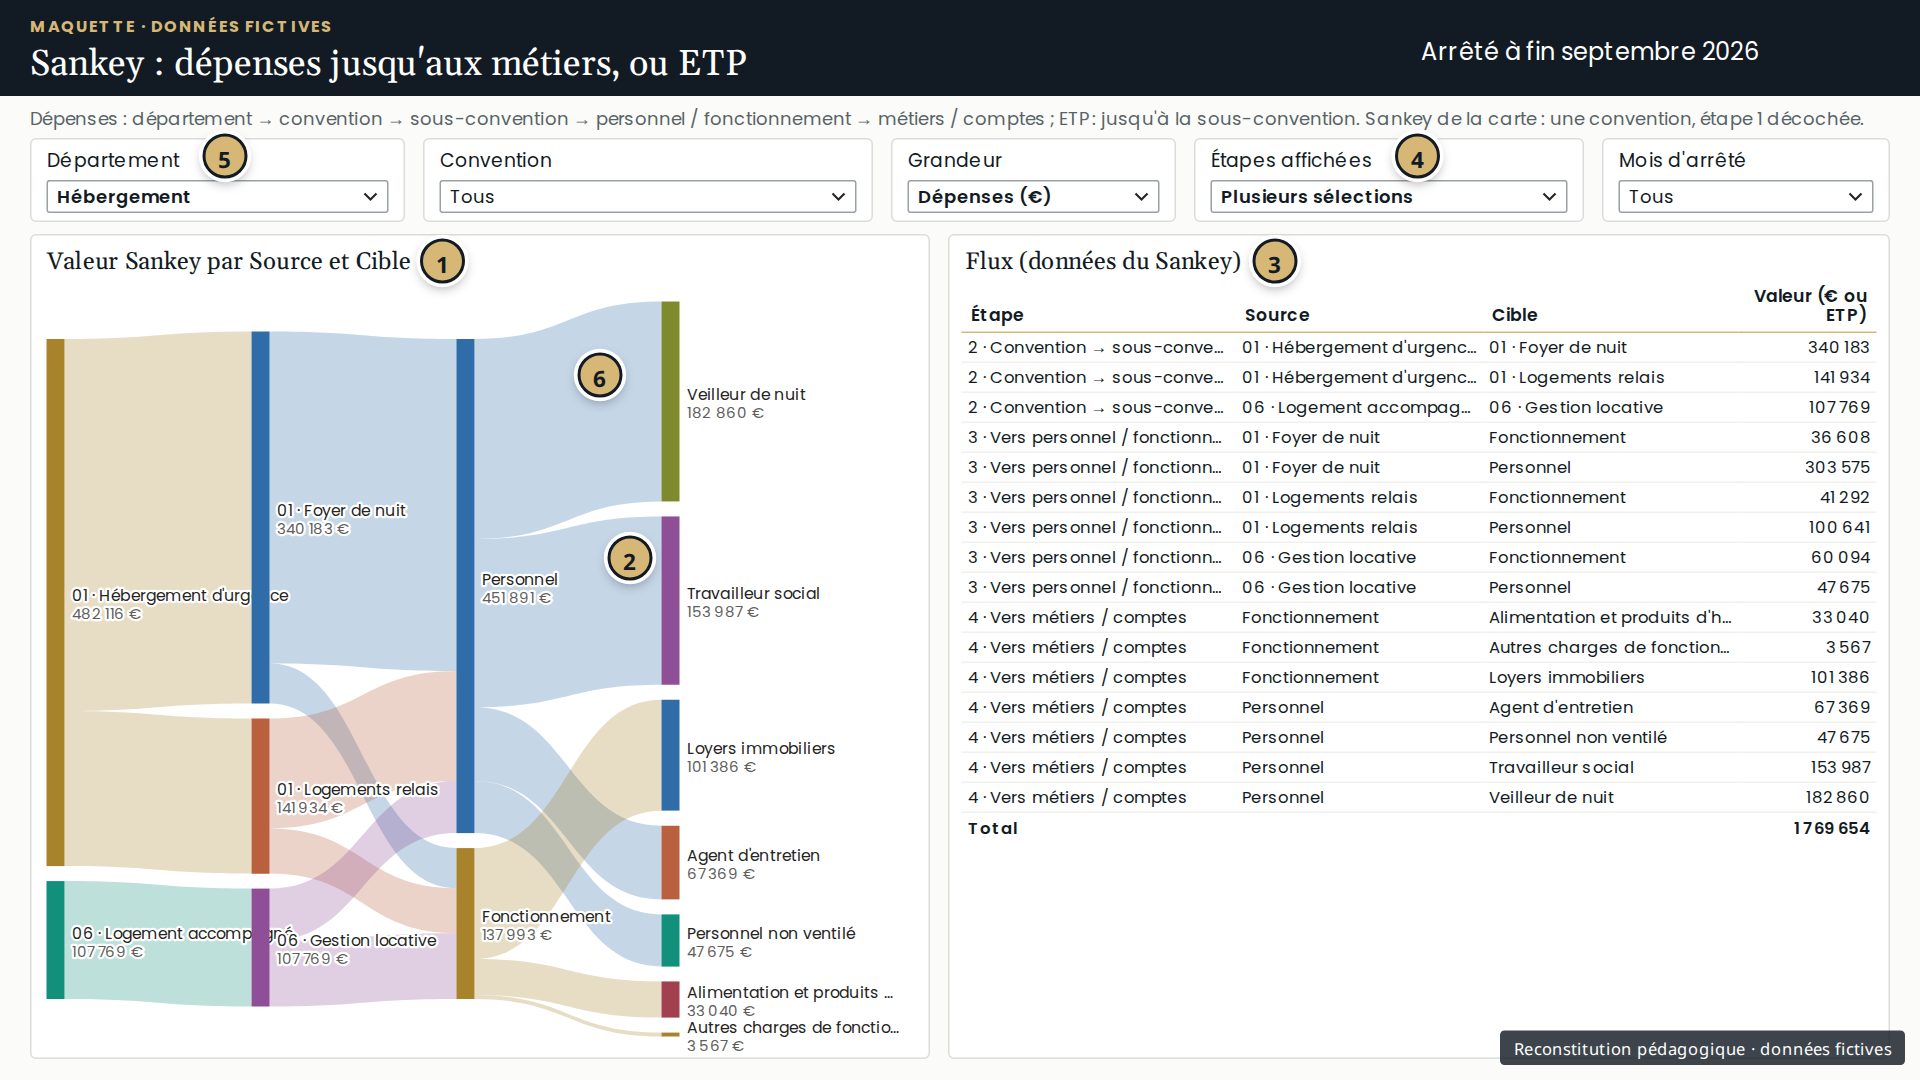Expand the Grandeur dropdown showing Dépenses (€)
This screenshot has height=1080, width=1920.
point(1033,197)
